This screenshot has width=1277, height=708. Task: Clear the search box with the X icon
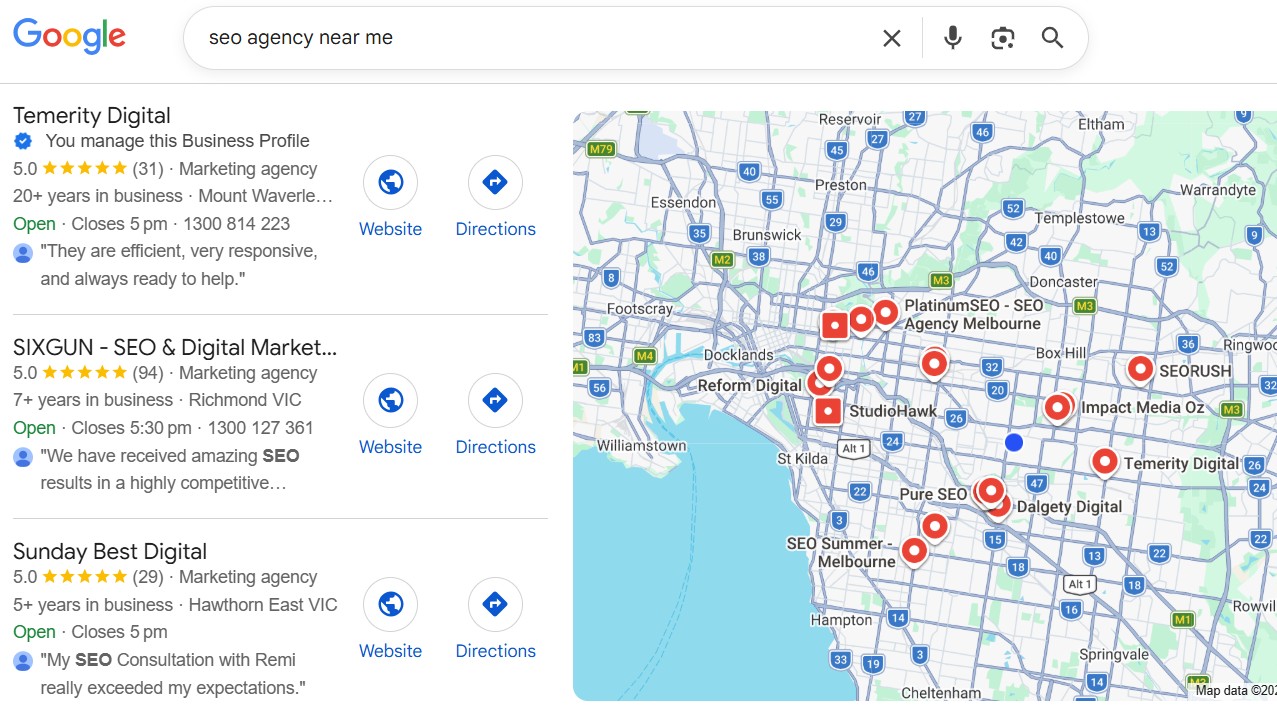891,38
